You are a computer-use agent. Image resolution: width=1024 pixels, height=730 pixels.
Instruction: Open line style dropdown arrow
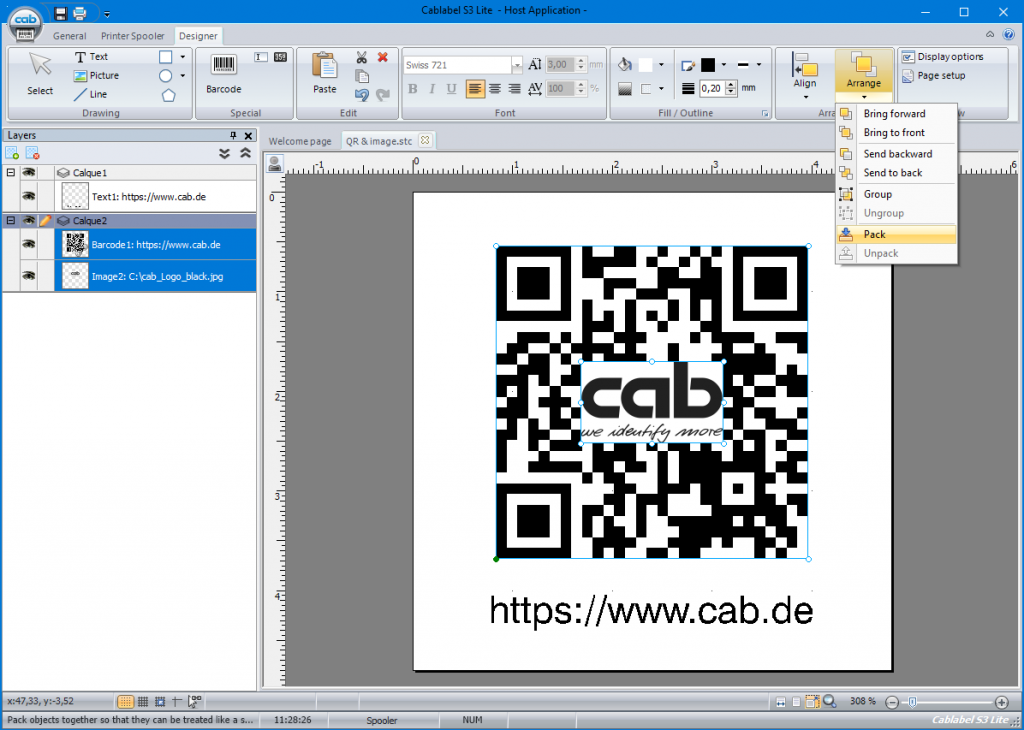(x=759, y=65)
